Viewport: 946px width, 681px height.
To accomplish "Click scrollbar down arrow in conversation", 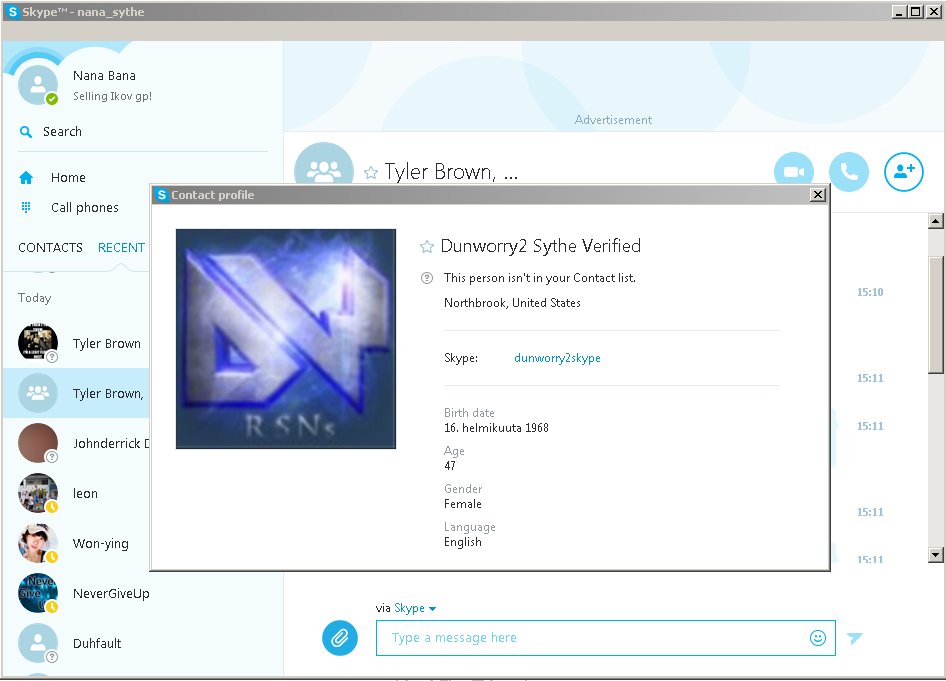I will tap(935, 554).
